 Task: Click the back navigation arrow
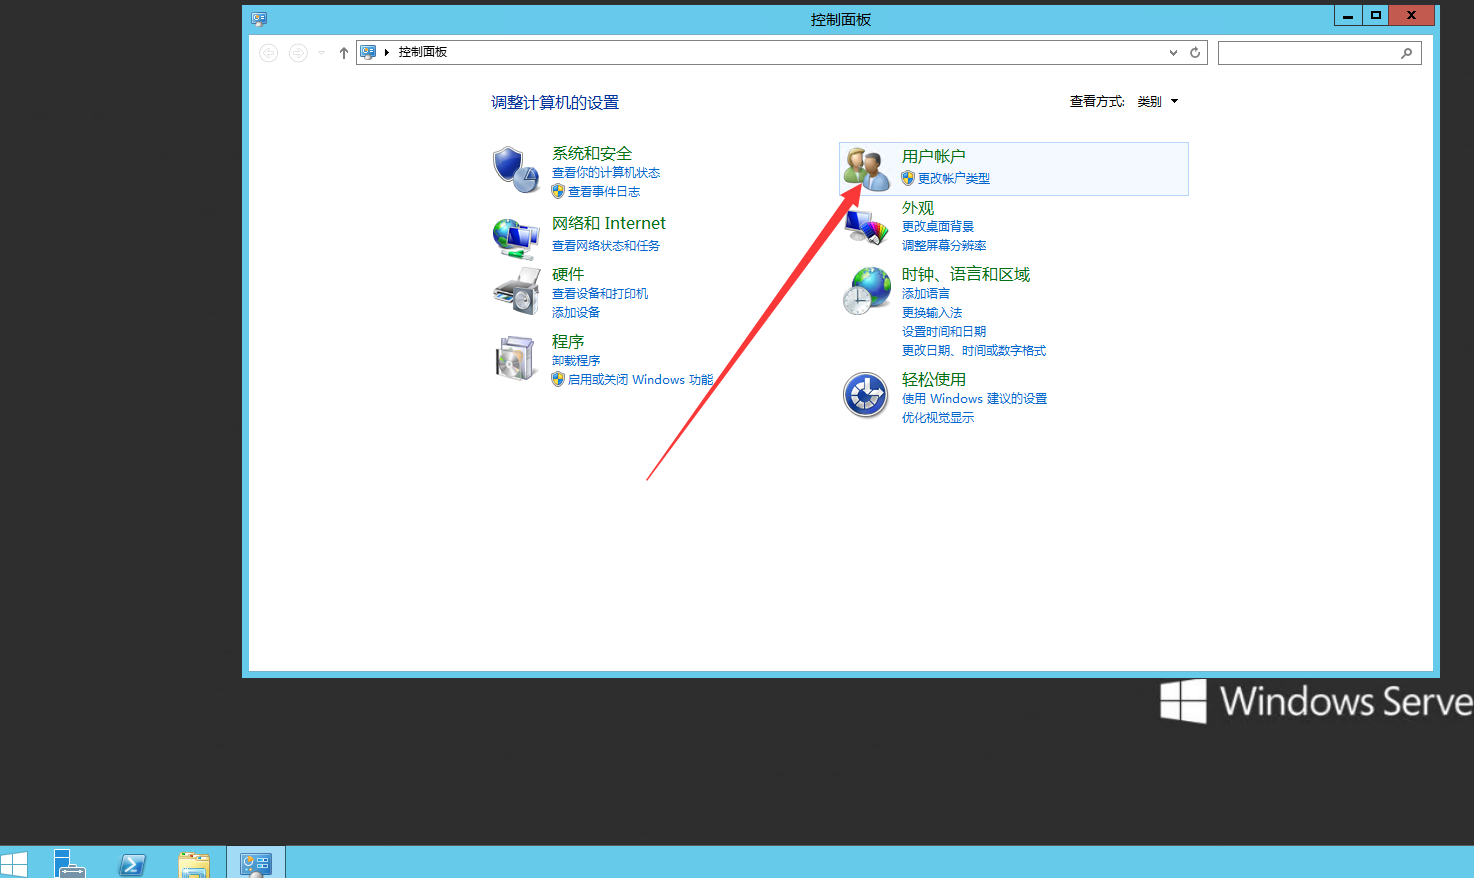(268, 53)
